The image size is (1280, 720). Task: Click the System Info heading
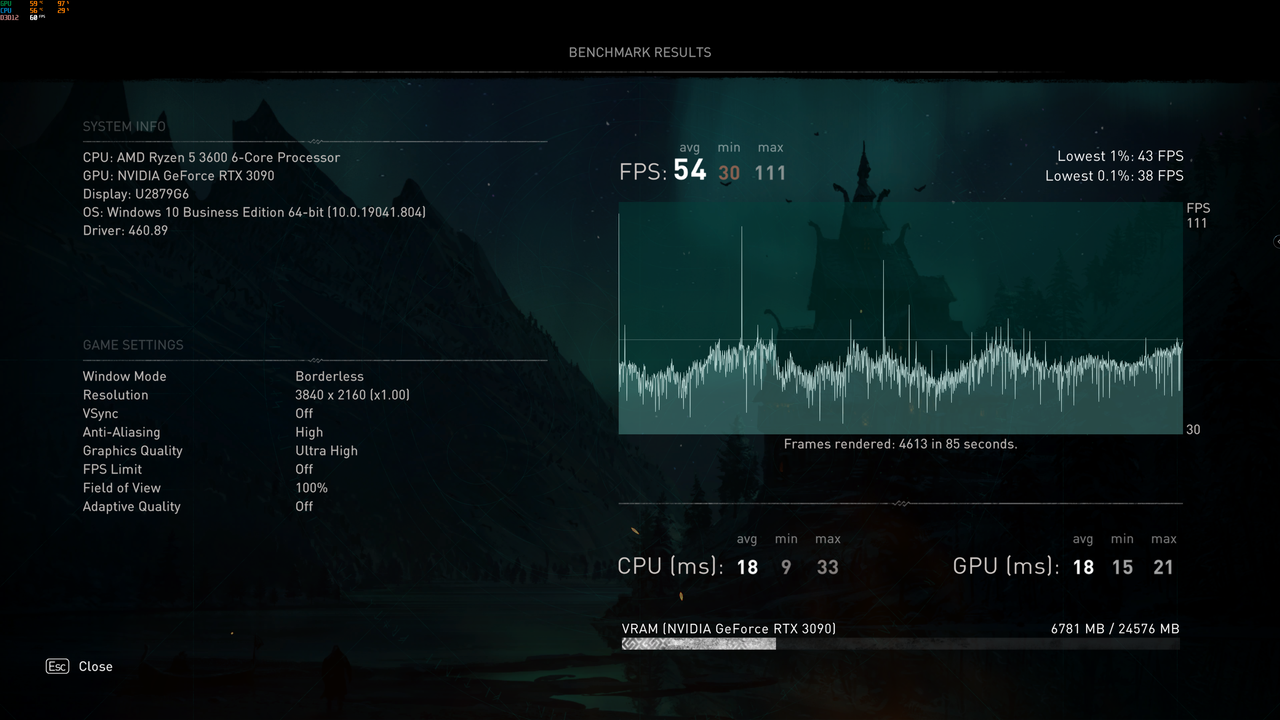tap(124, 127)
